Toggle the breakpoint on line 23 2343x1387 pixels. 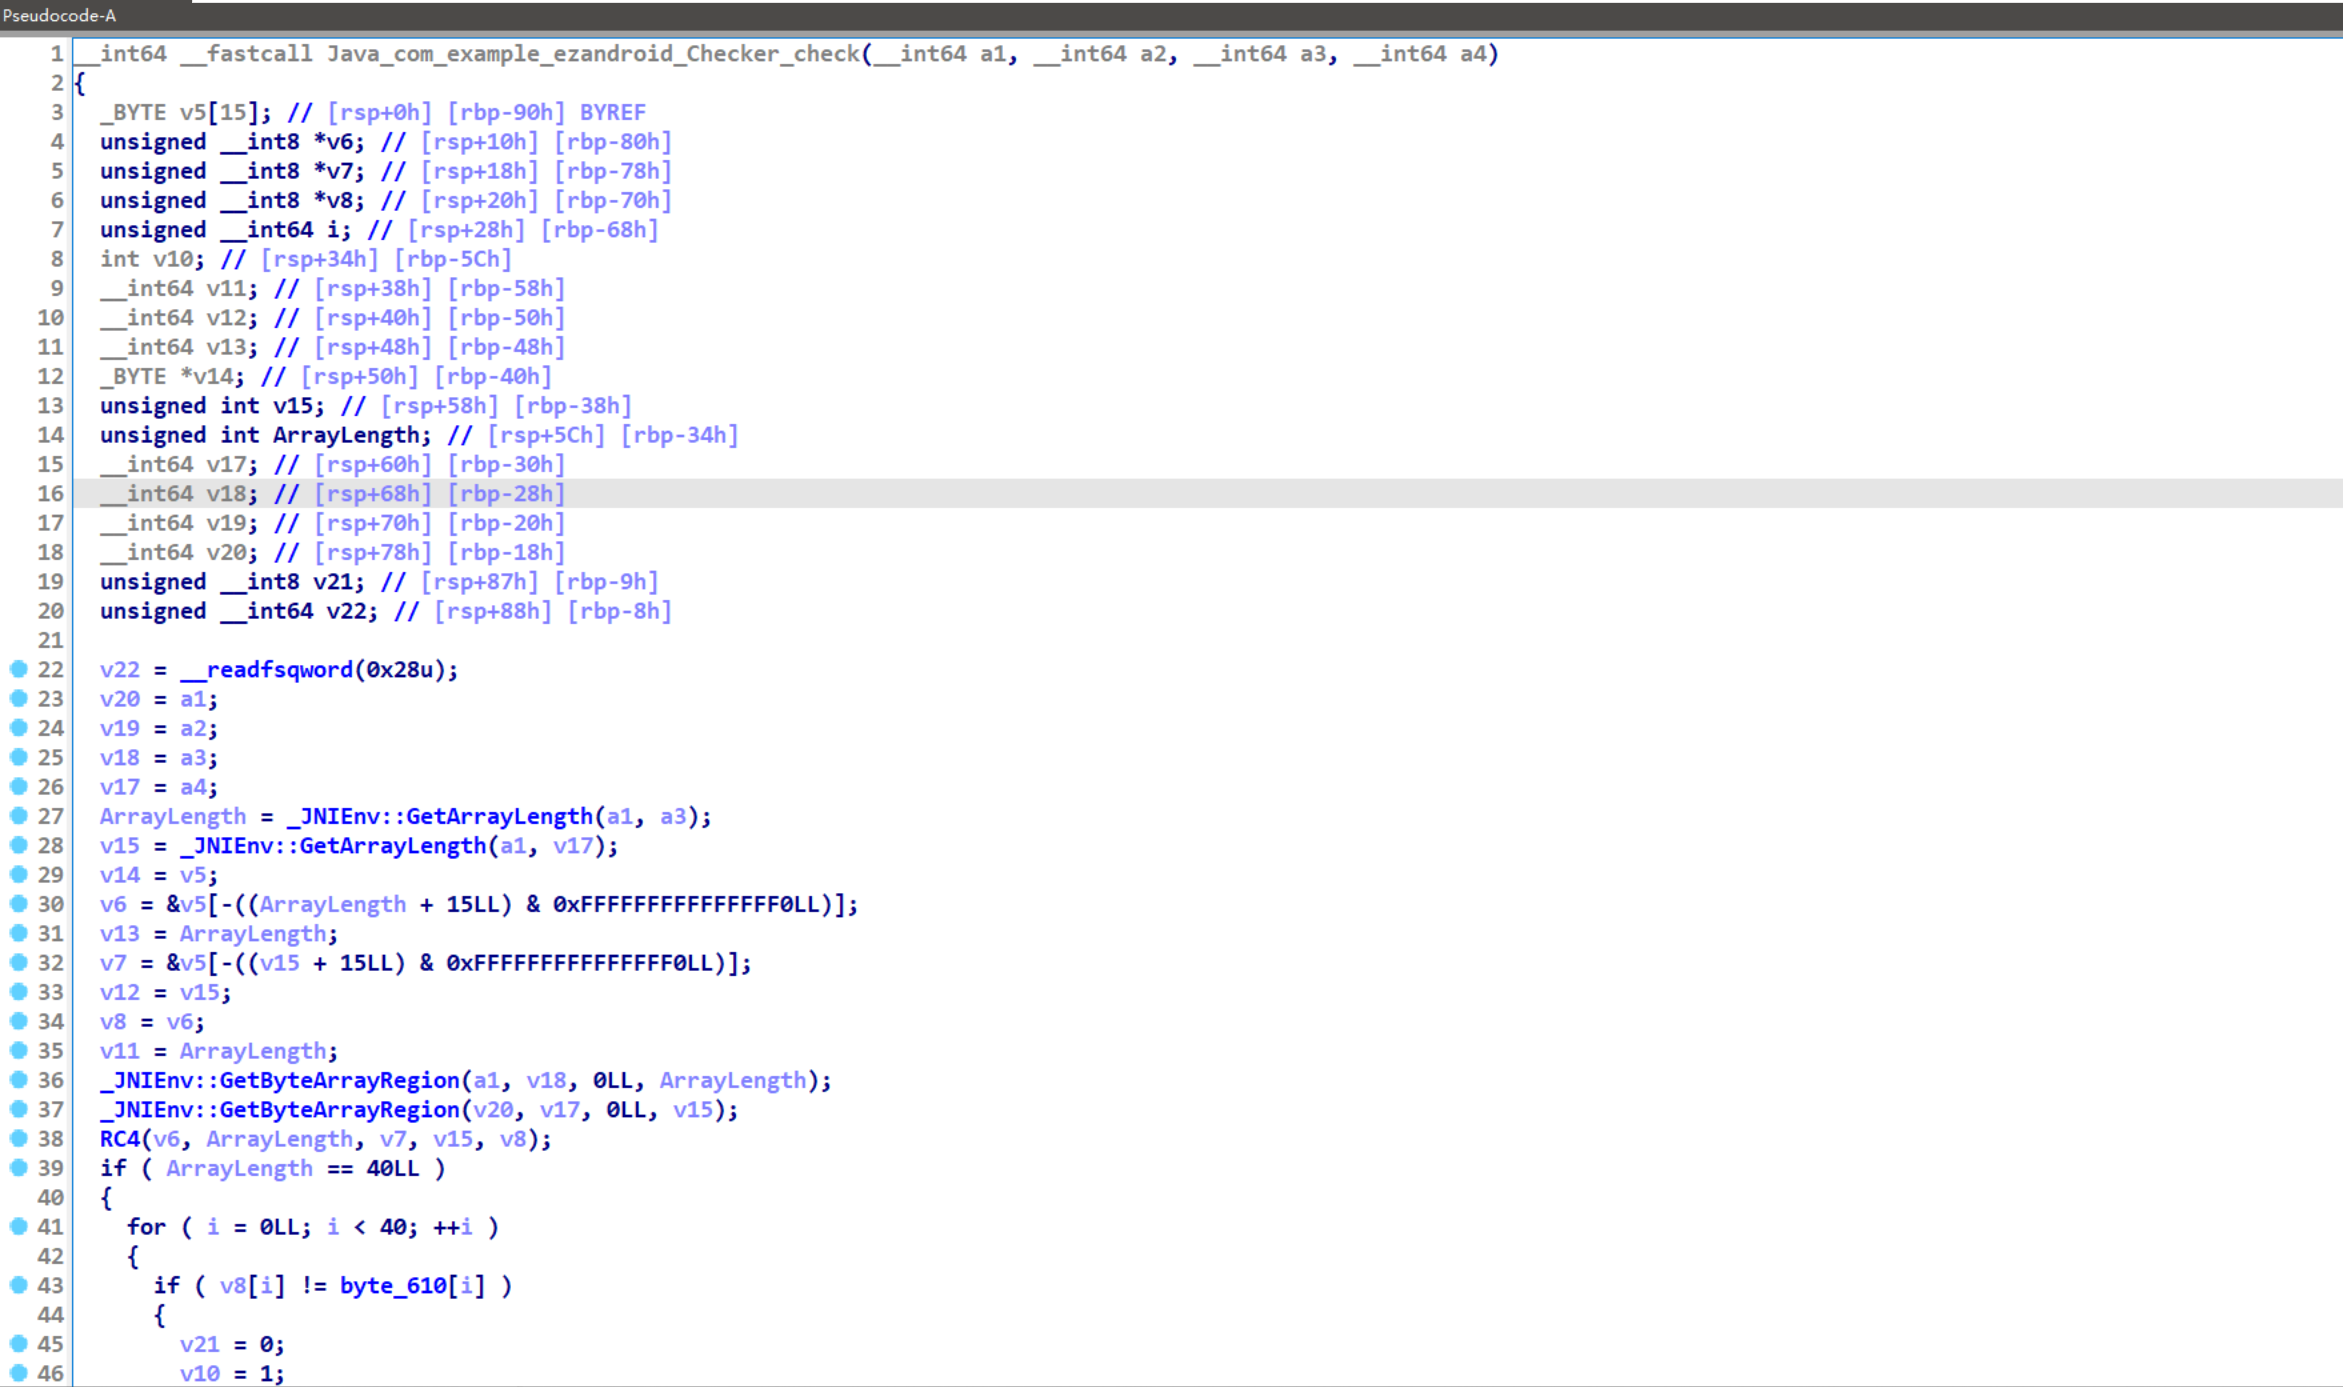point(21,698)
